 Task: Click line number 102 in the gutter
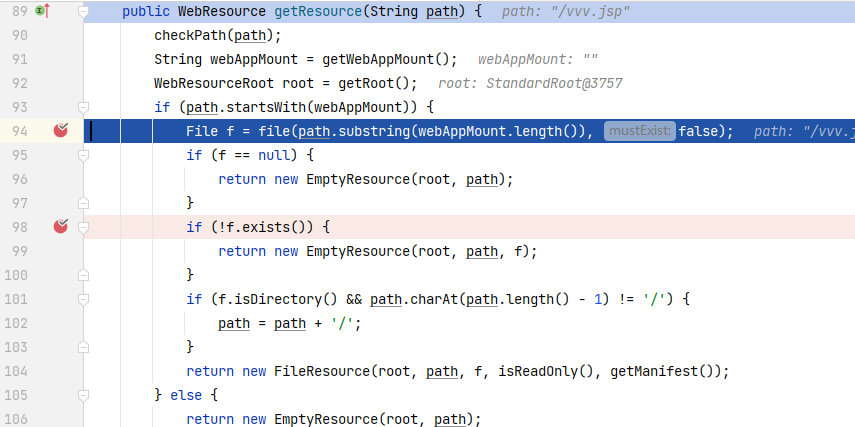pyautogui.click(x=20, y=323)
